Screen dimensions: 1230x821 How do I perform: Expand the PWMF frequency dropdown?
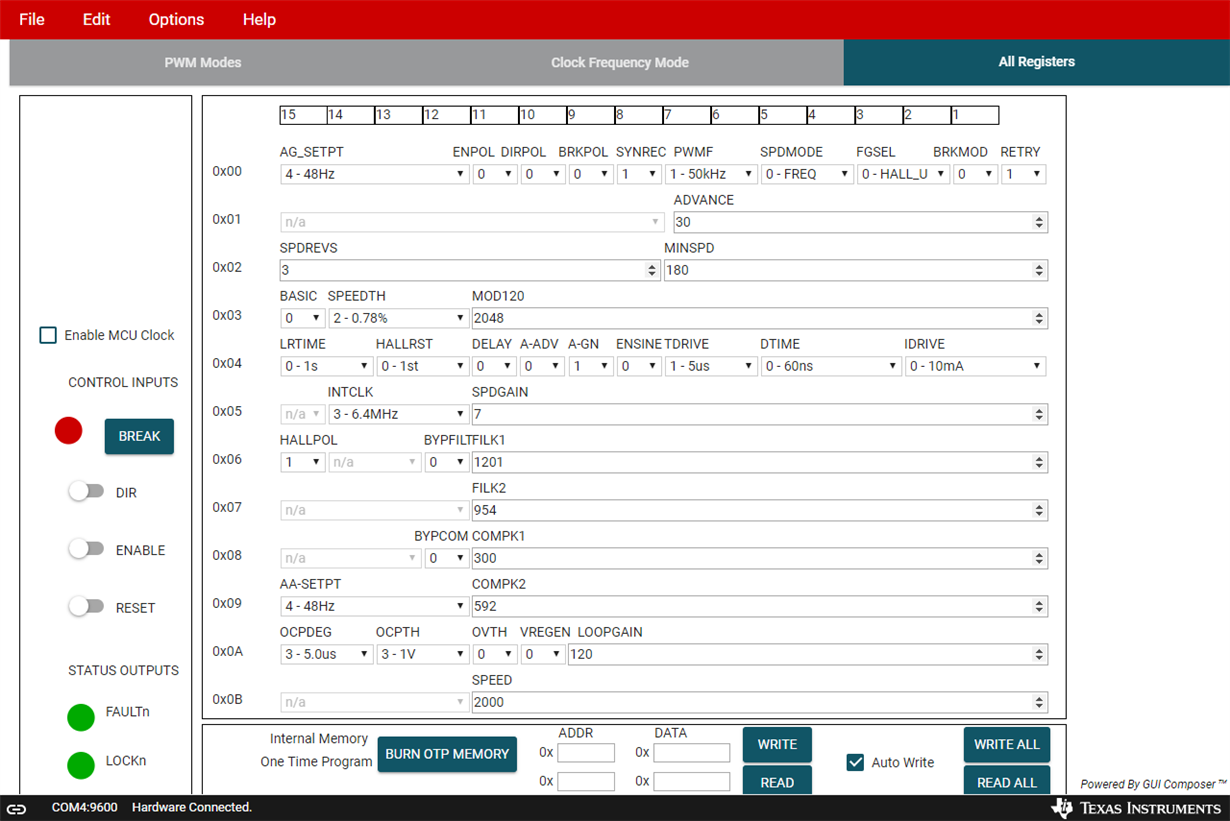point(711,174)
